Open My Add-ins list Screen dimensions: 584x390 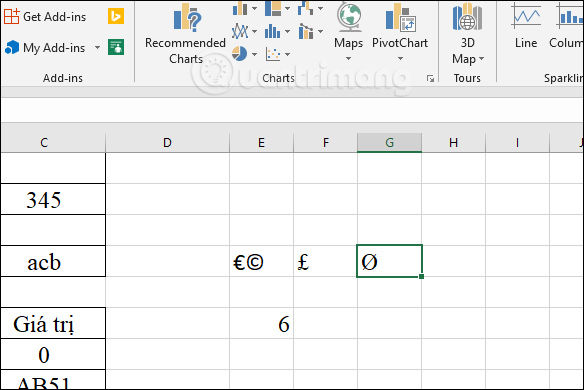point(45,48)
